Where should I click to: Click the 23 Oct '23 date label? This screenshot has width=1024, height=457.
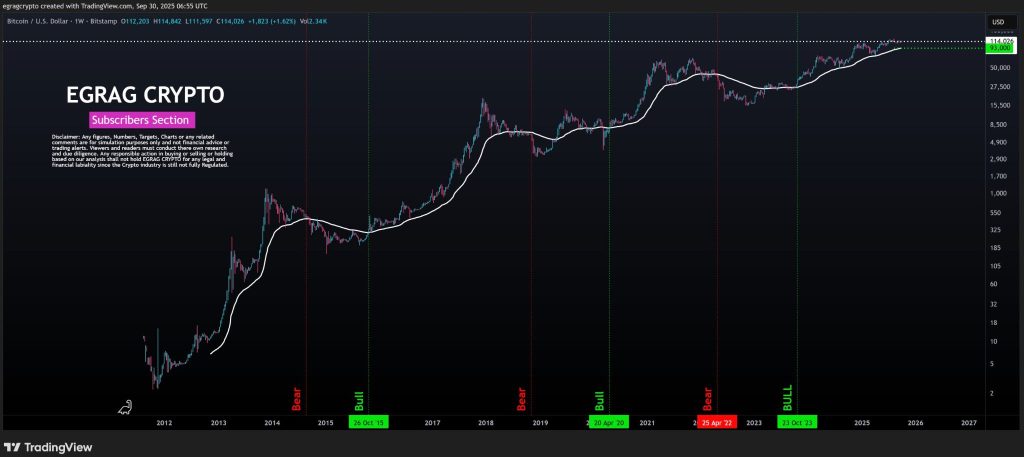click(x=796, y=423)
